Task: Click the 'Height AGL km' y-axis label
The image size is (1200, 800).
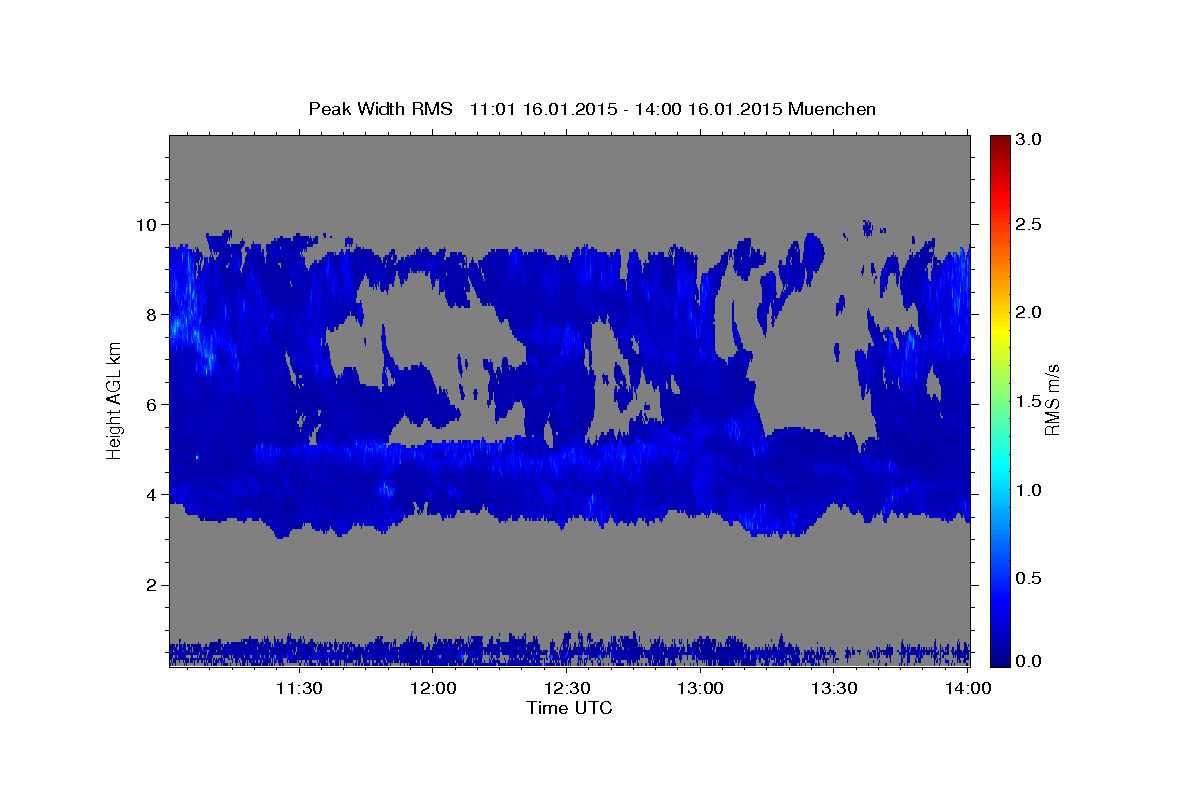Action: click(114, 400)
